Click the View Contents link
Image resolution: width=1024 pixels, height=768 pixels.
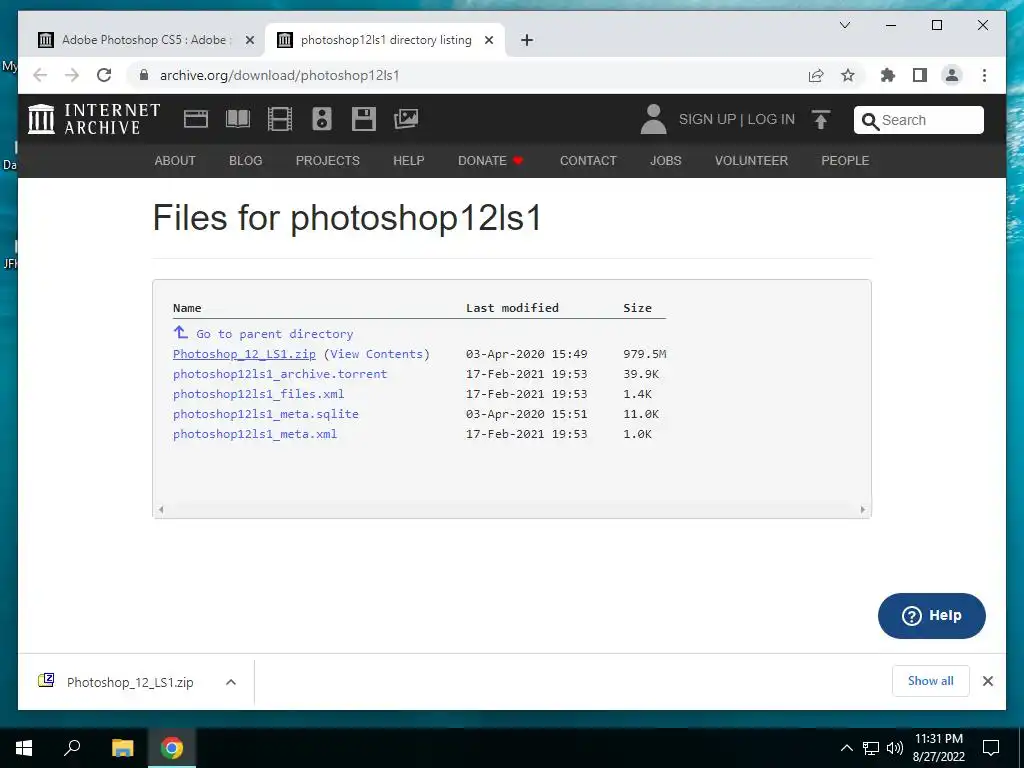point(377,354)
